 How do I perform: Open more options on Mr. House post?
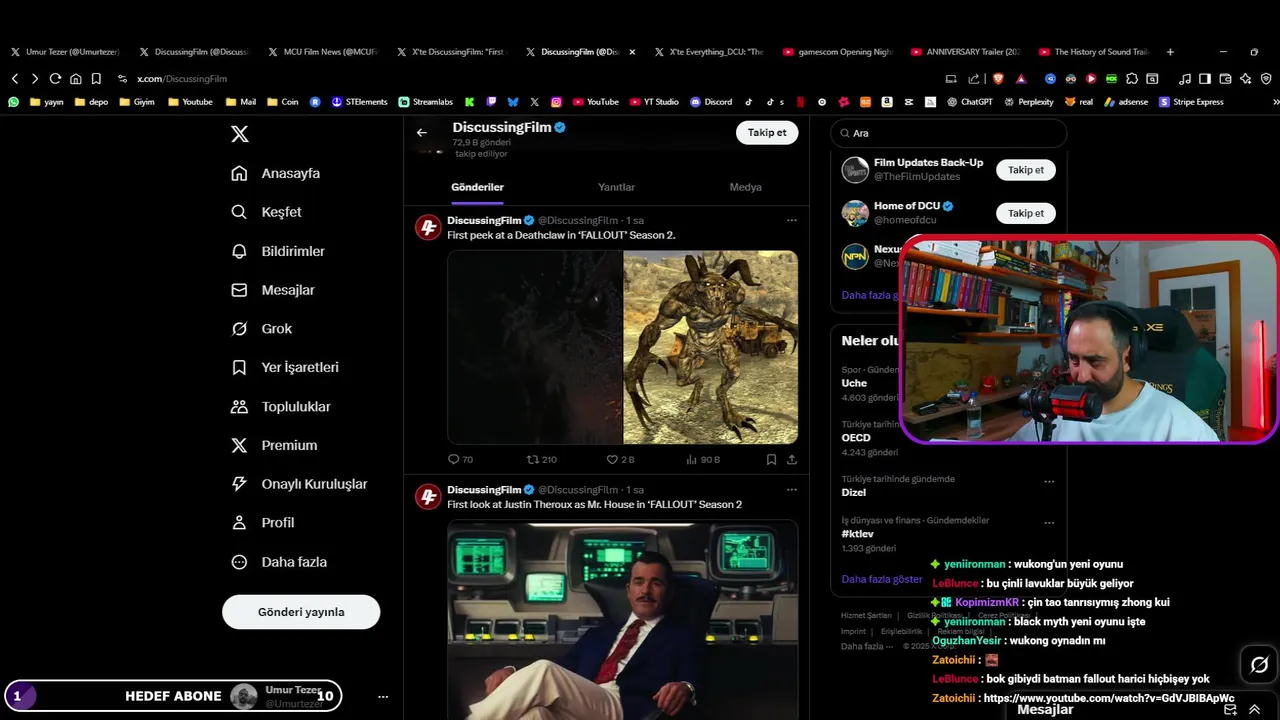point(791,490)
